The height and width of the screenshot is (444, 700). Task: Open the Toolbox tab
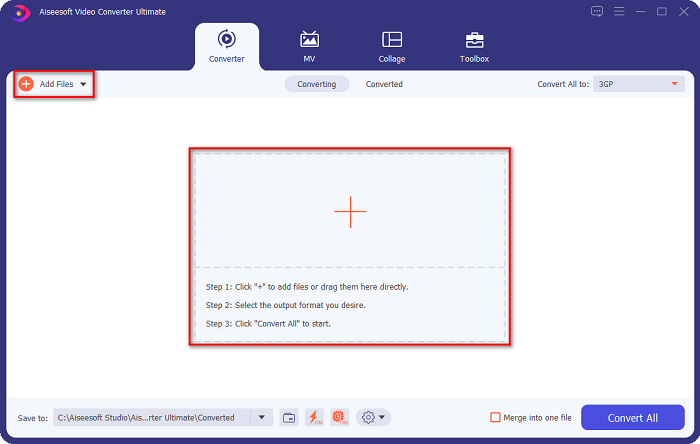[474, 46]
